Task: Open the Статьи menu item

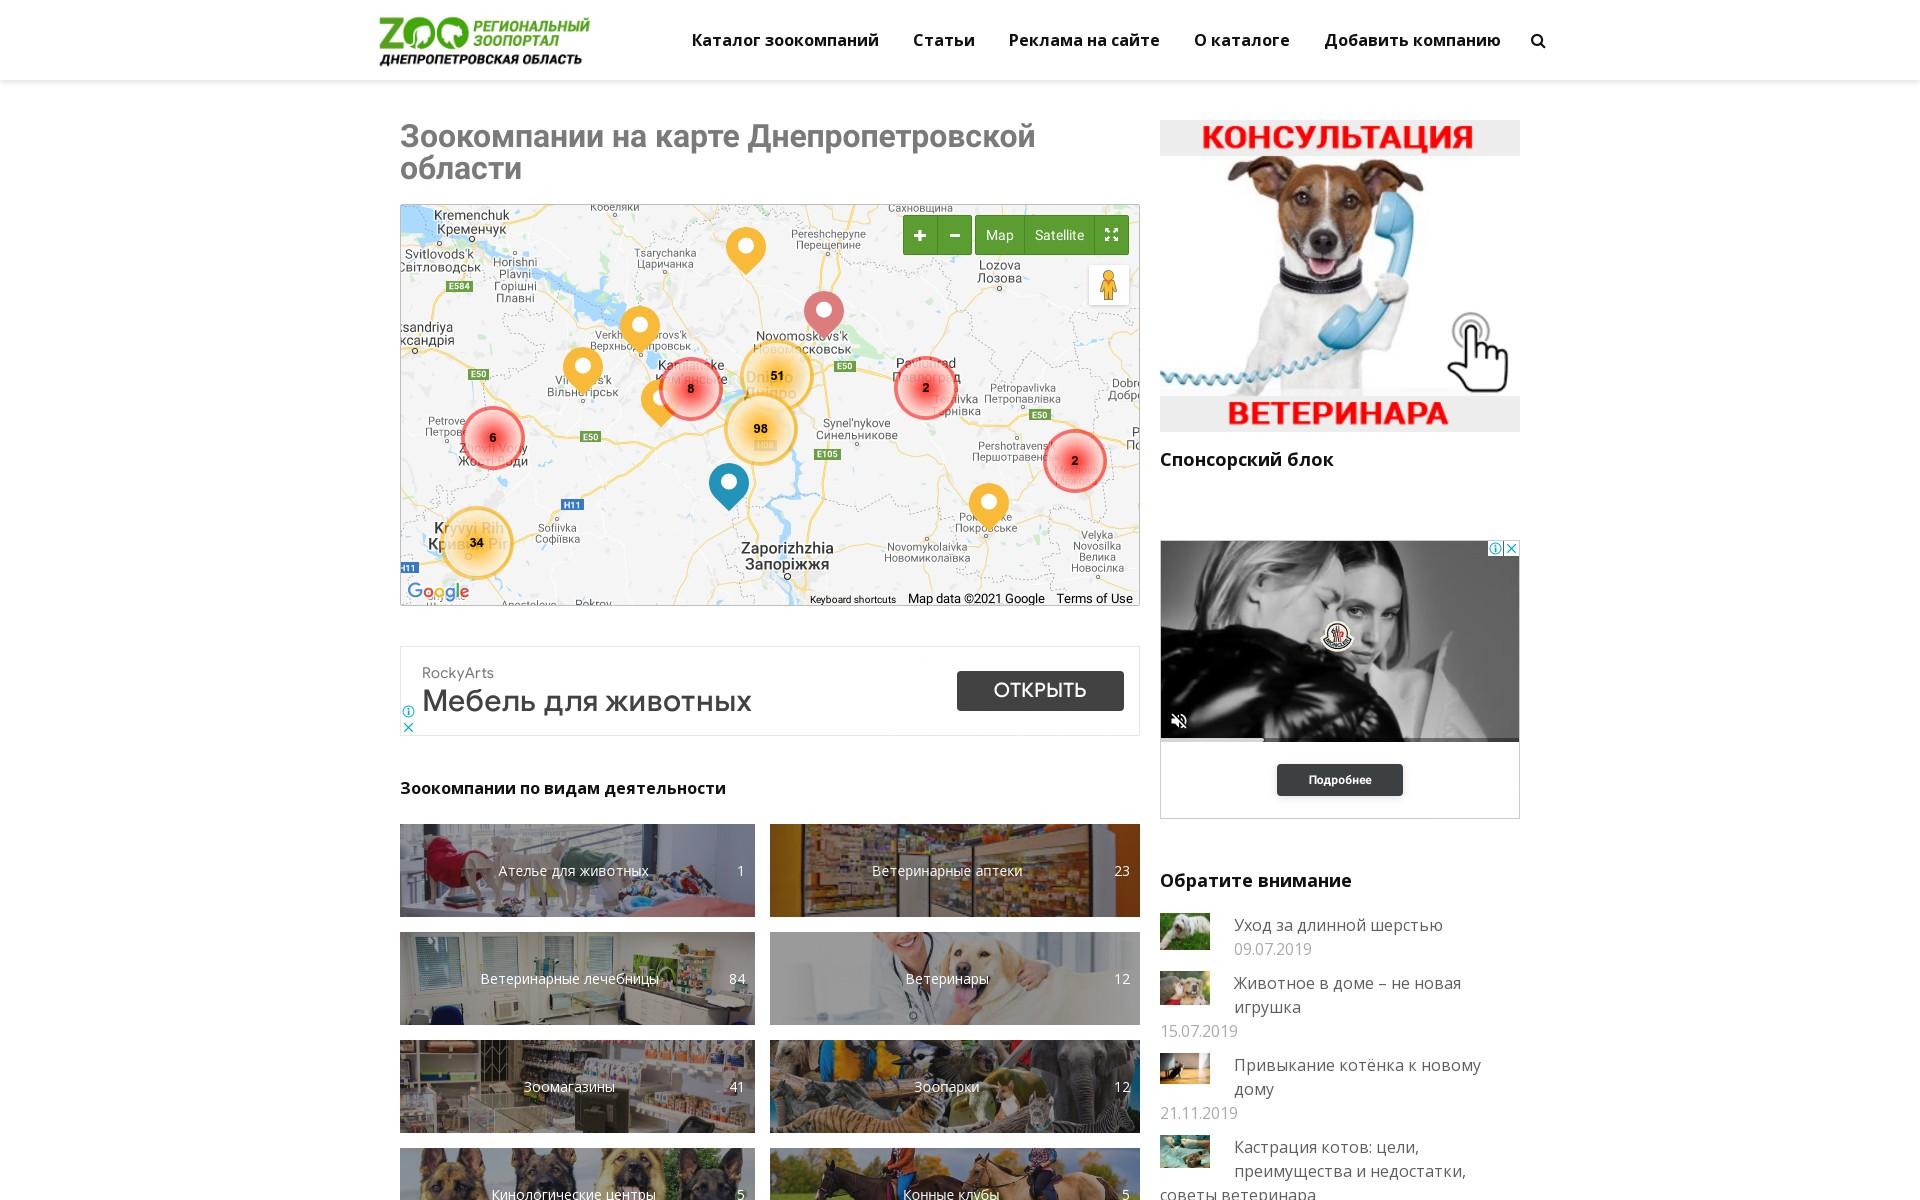Action: 944,40
